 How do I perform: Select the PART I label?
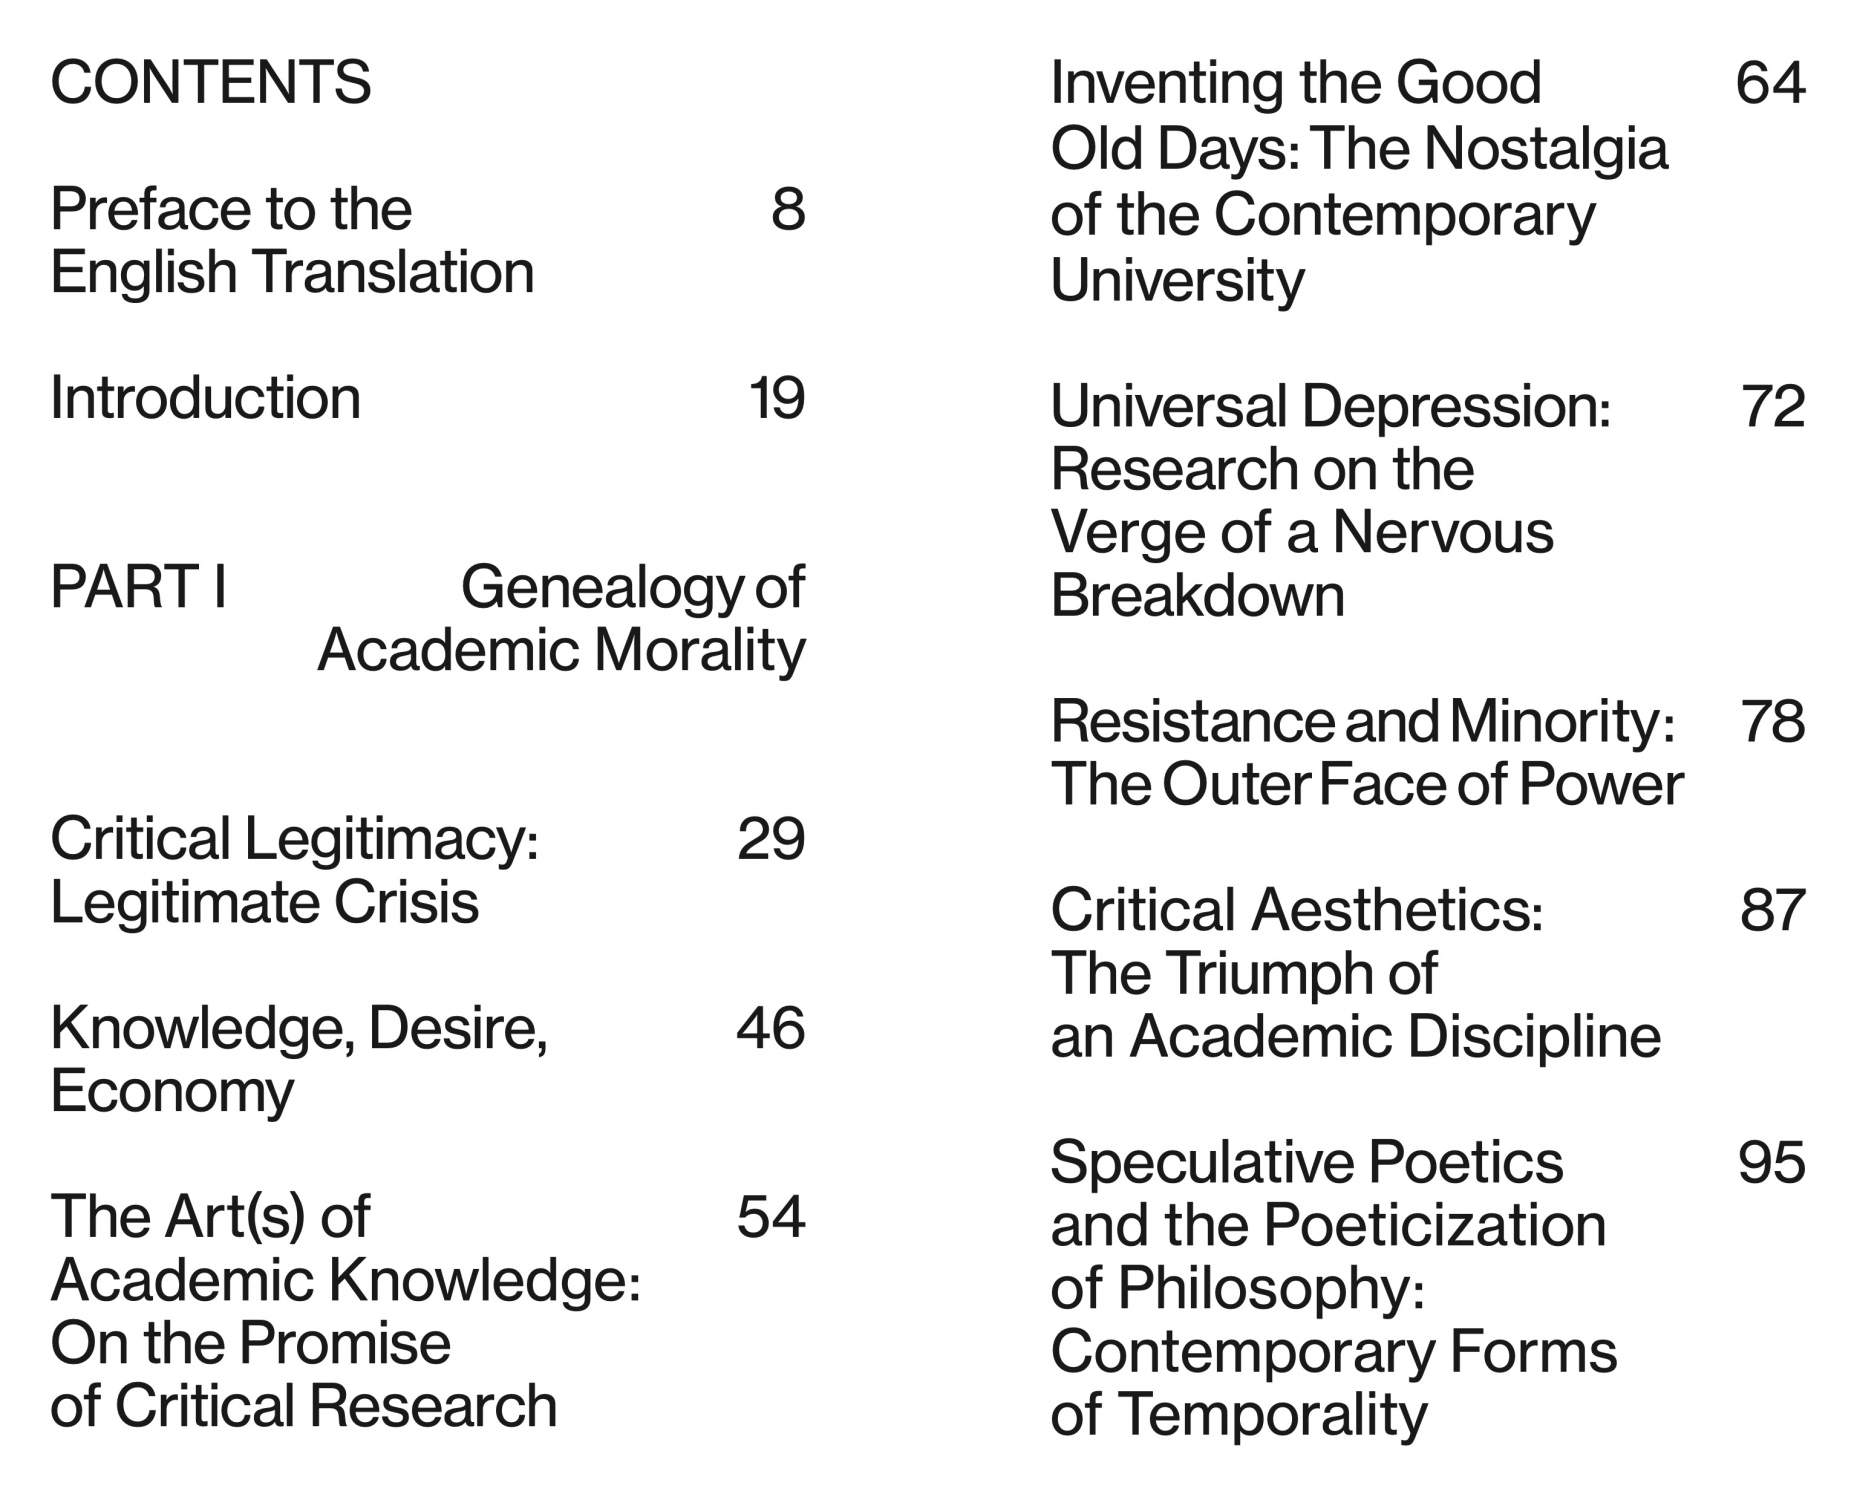click(138, 586)
